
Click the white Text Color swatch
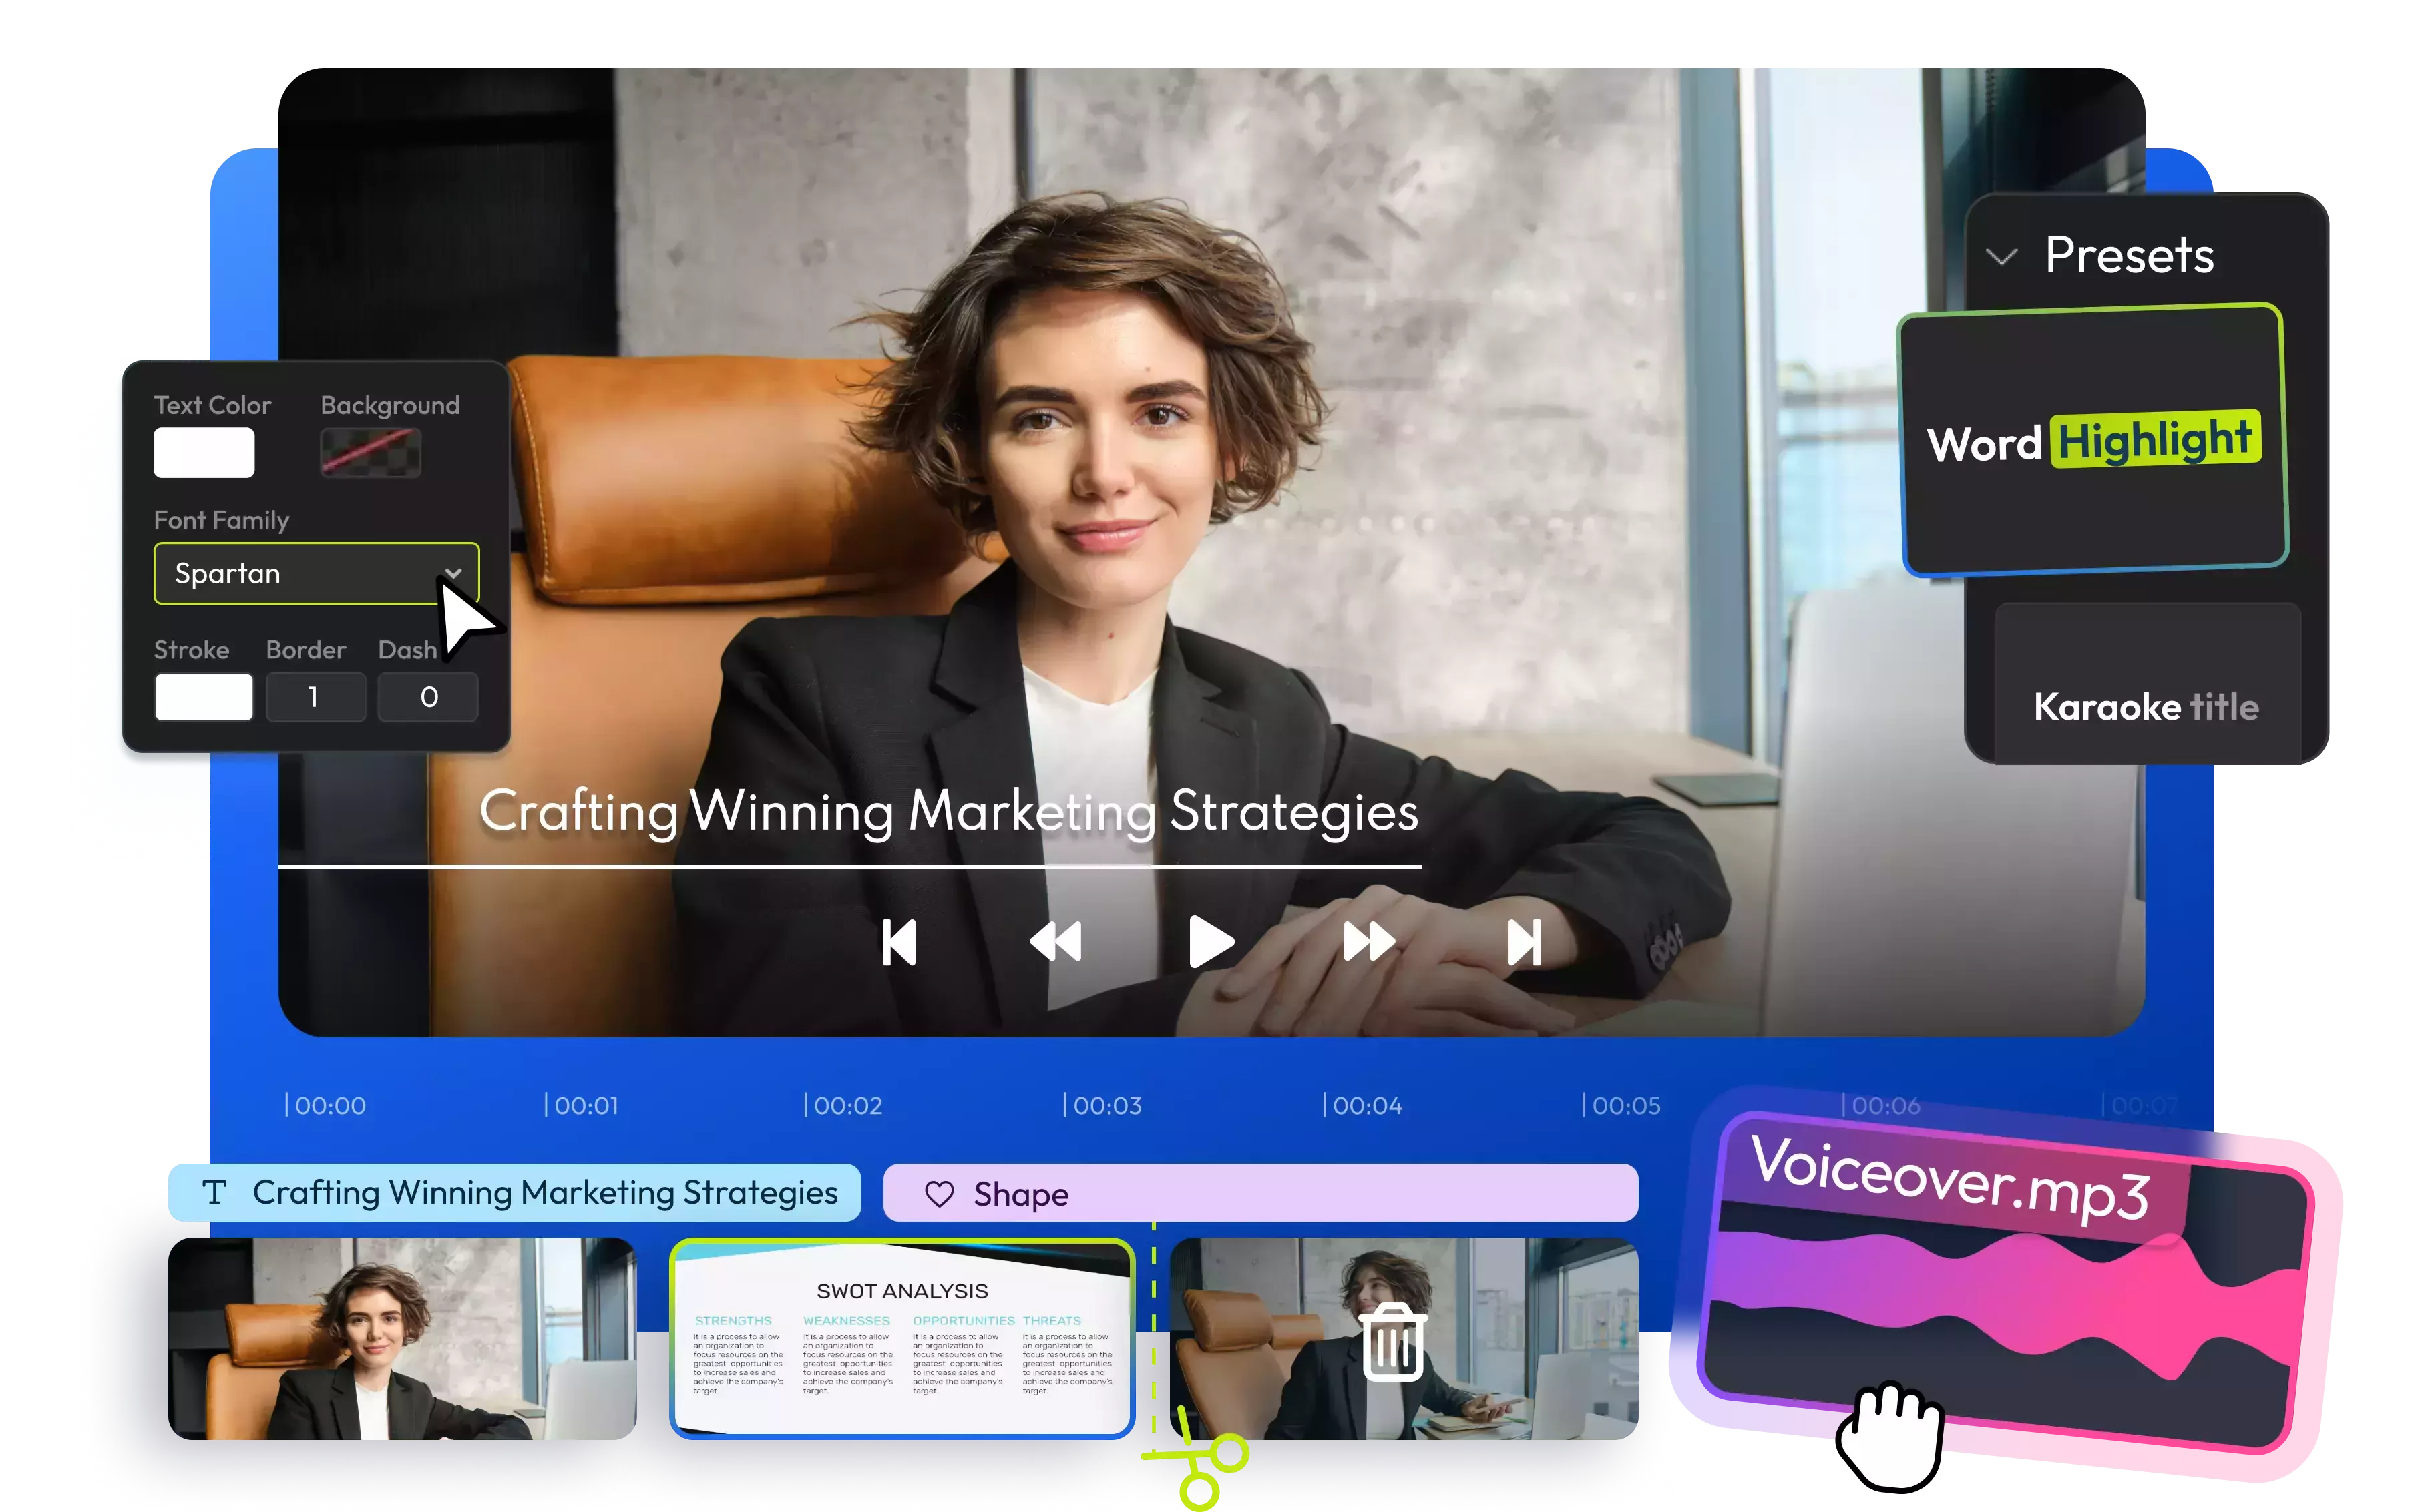coord(204,452)
